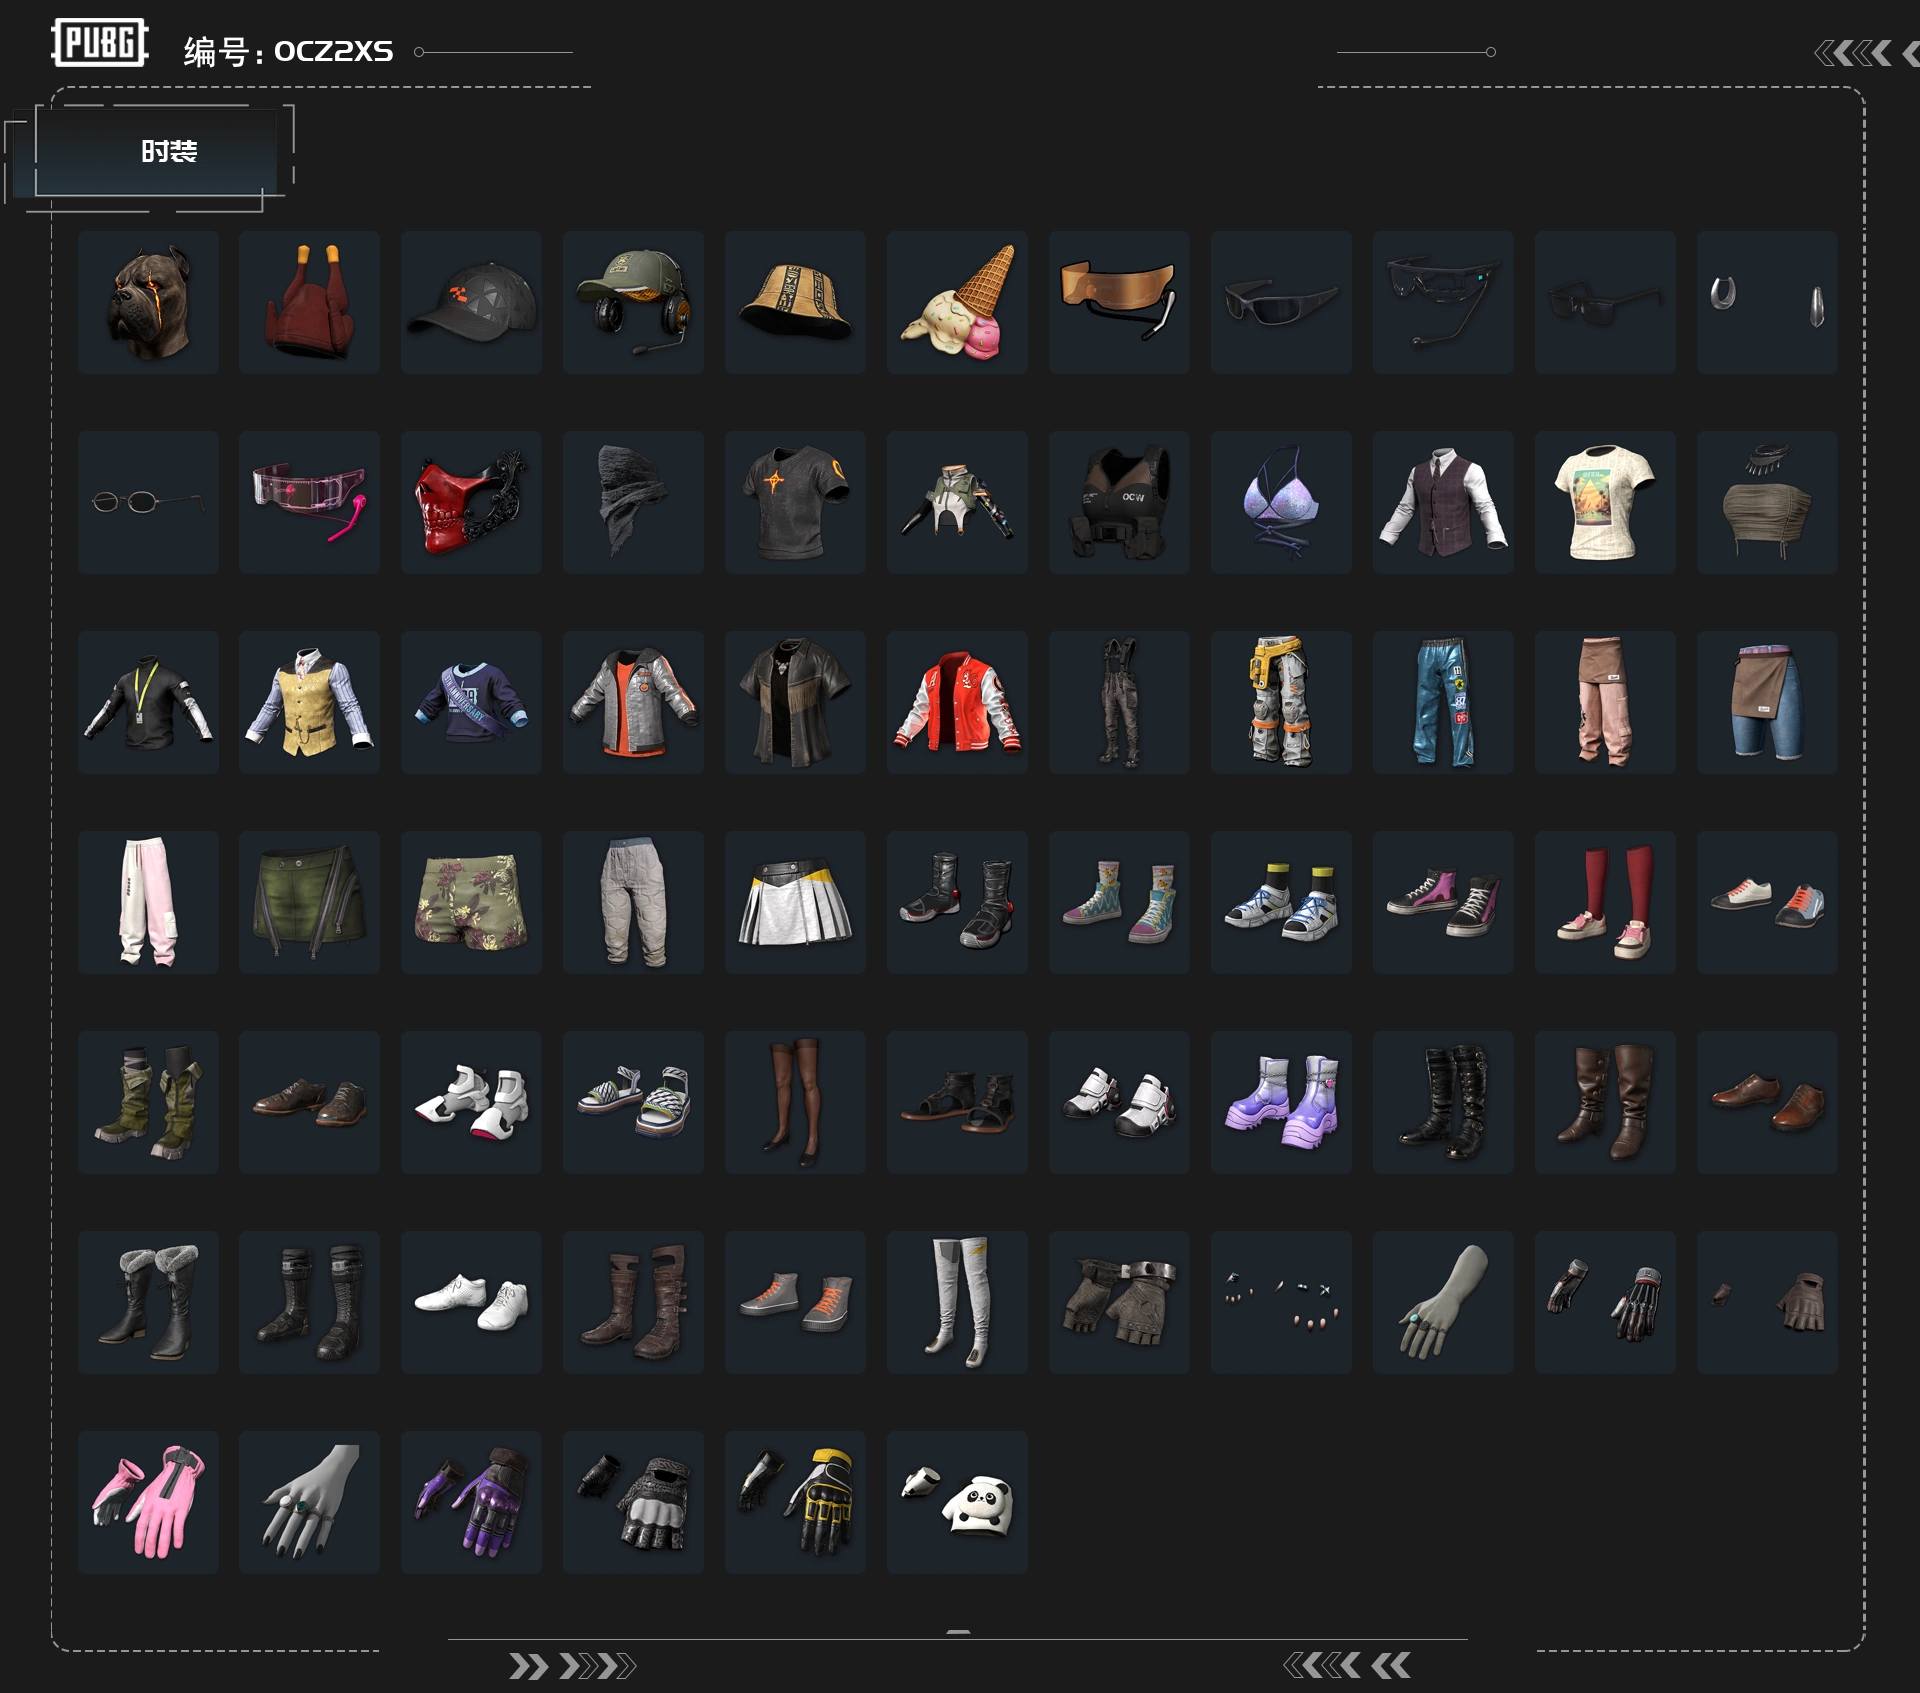
Task: Select the pink gloves
Action: click(148, 1502)
